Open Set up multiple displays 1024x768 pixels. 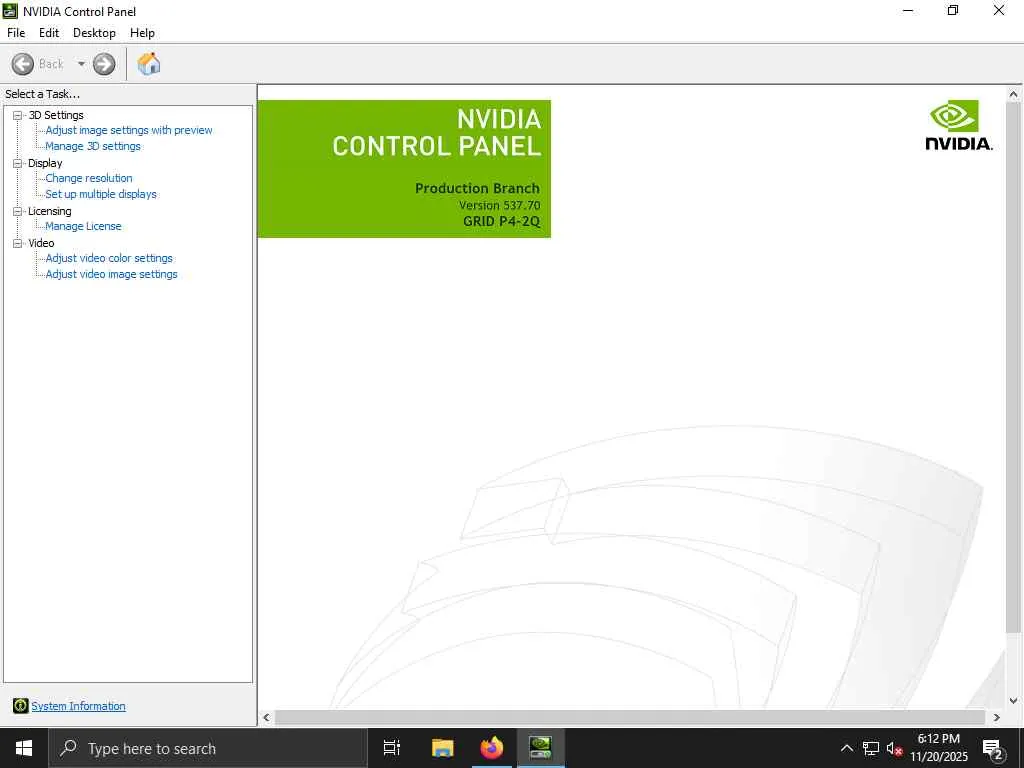[101, 194]
